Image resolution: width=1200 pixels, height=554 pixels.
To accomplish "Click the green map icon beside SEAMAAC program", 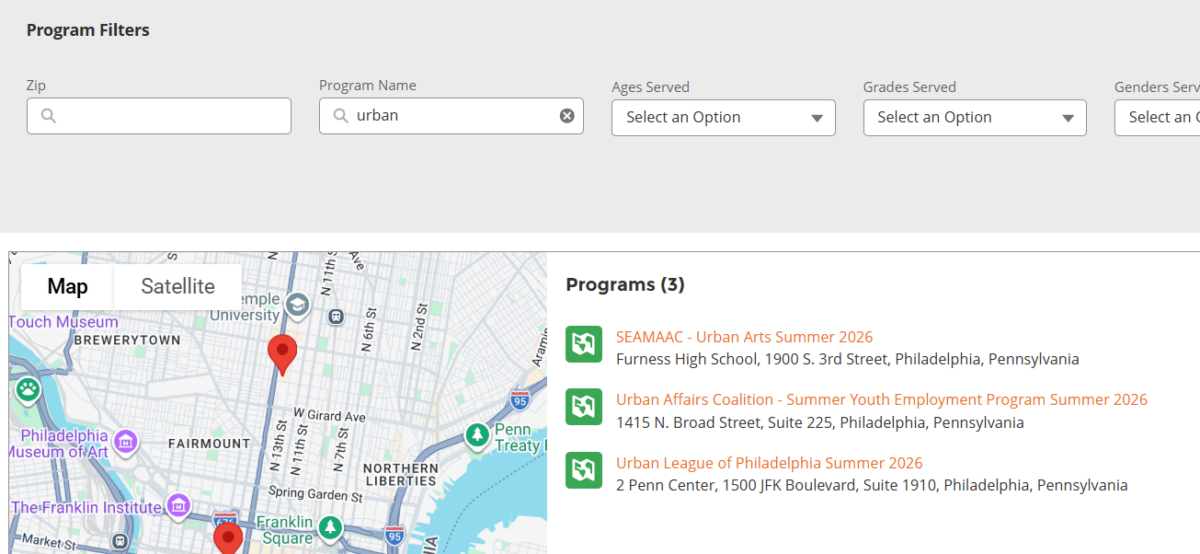I will coord(584,344).
